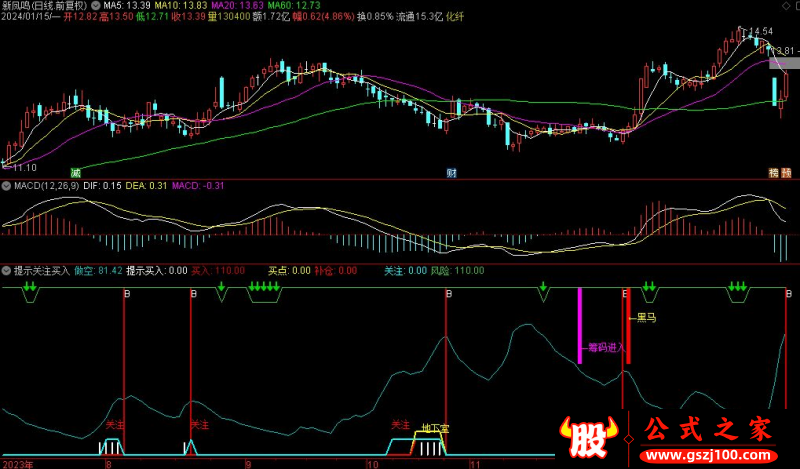Click the 财 event marker on the price axis
The height and width of the screenshot is (469, 800).
coord(451,172)
